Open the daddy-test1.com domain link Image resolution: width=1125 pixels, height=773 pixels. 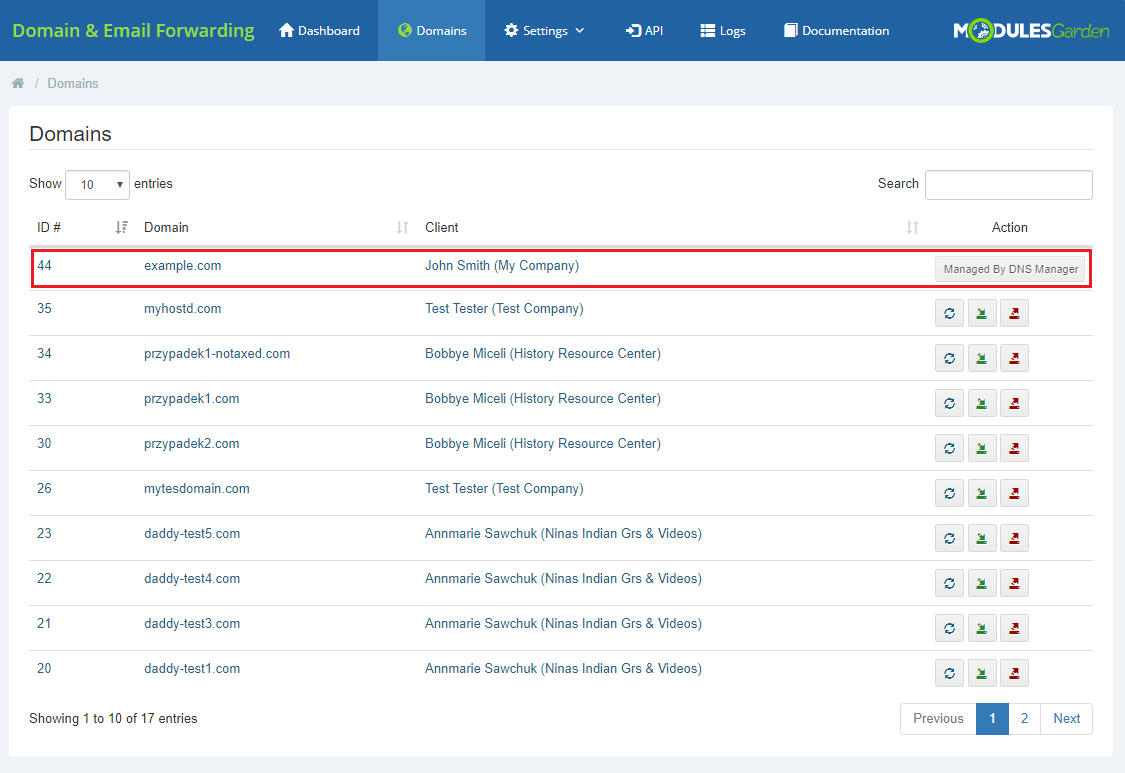click(x=192, y=669)
